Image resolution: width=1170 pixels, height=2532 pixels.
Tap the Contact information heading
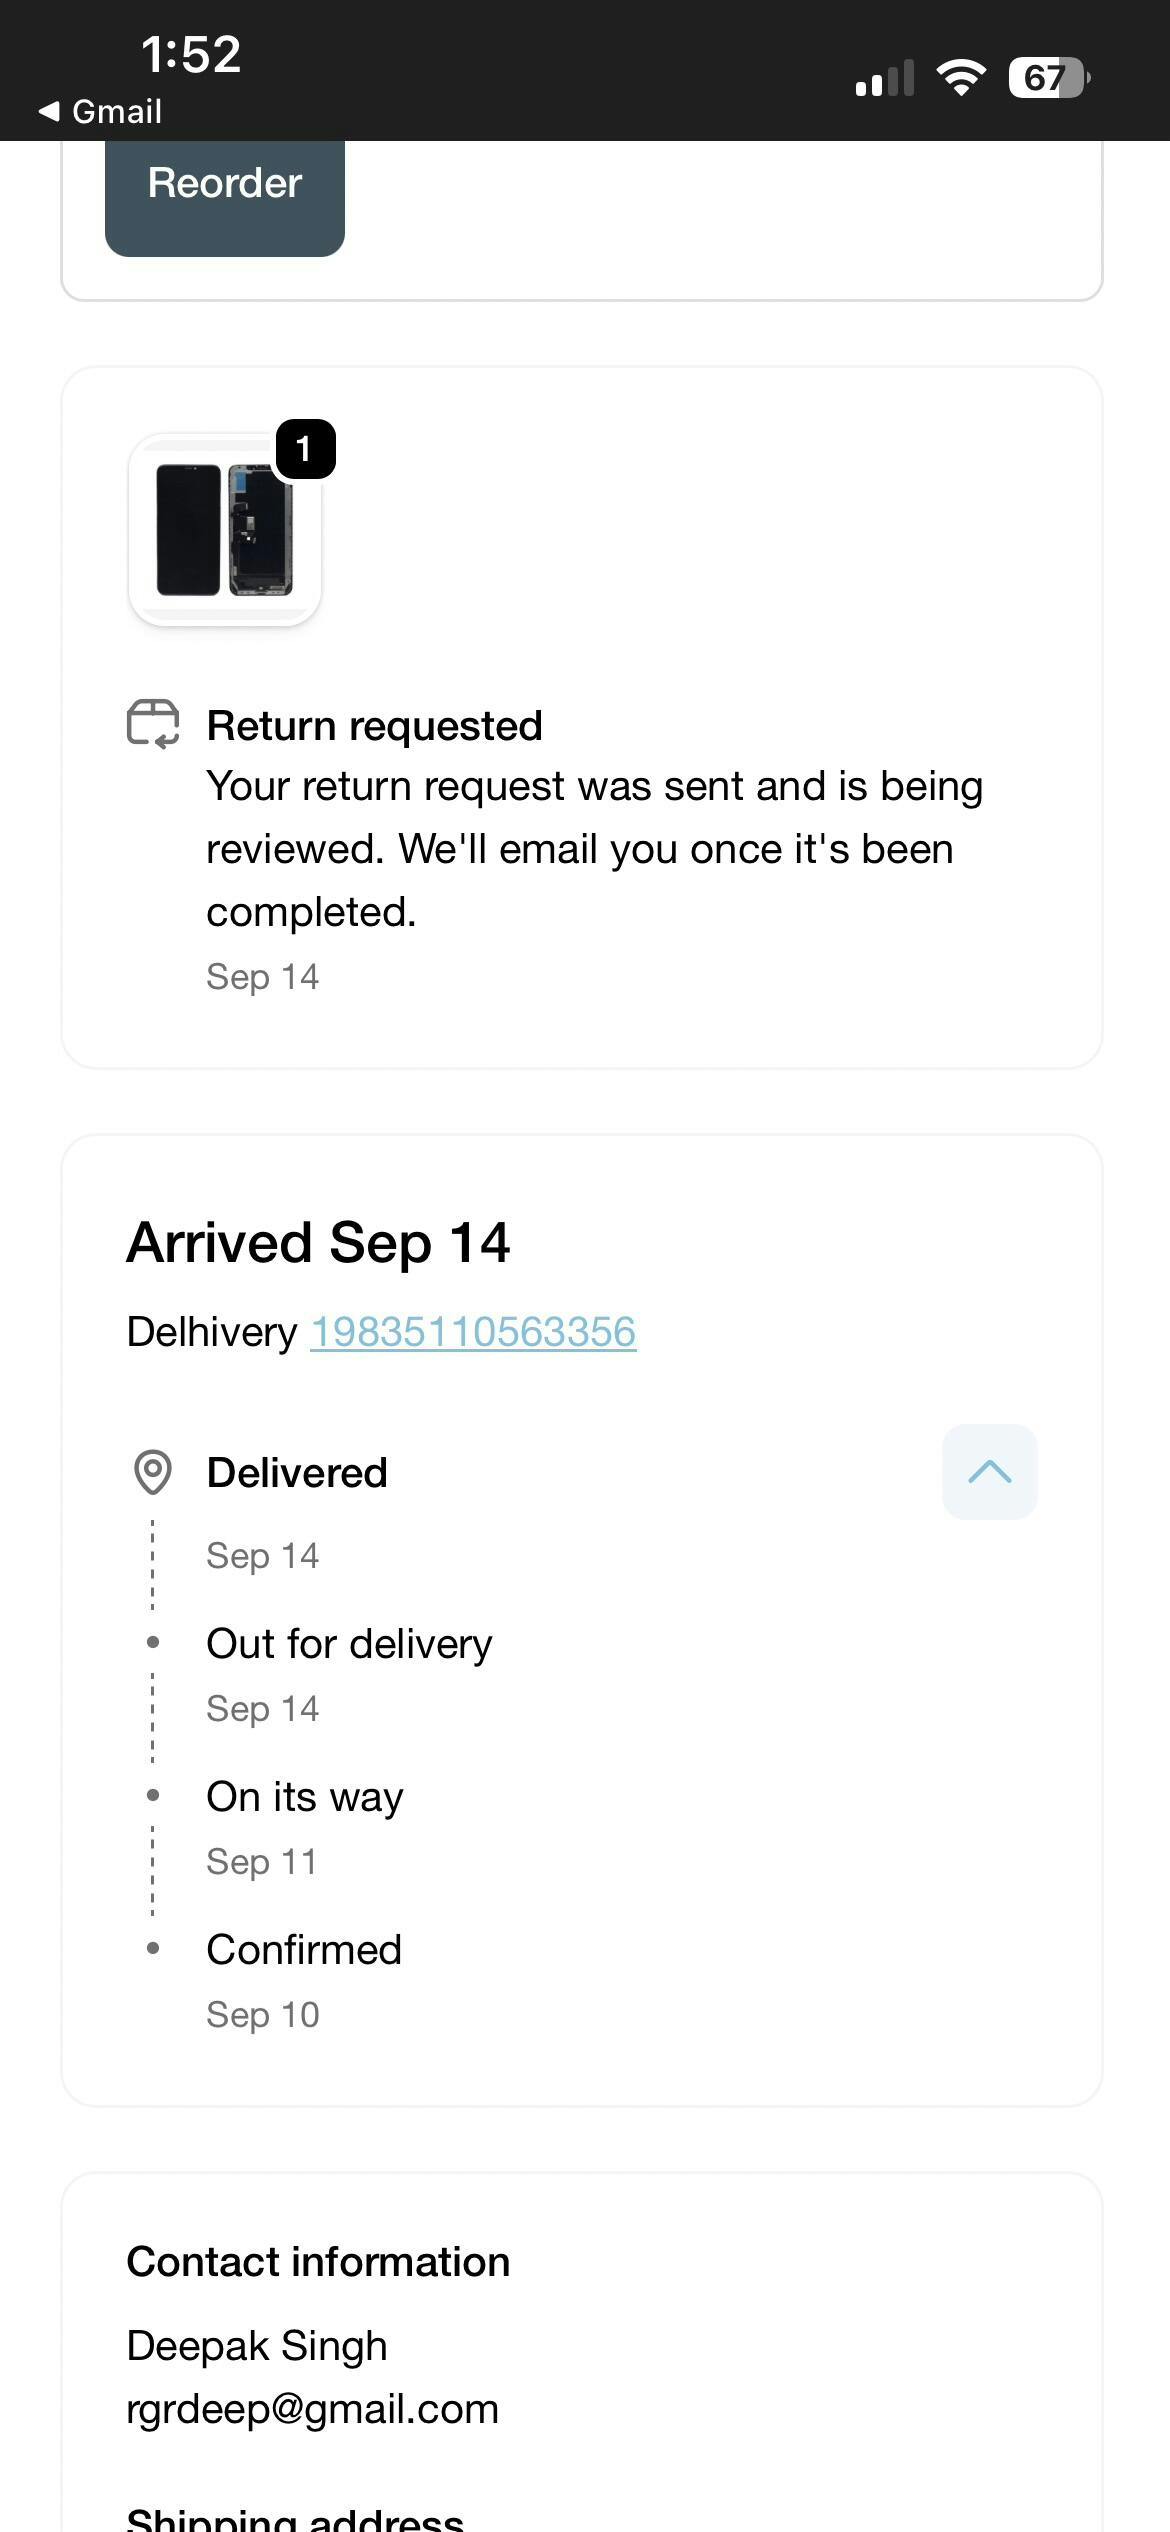[x=318, y=2262]
